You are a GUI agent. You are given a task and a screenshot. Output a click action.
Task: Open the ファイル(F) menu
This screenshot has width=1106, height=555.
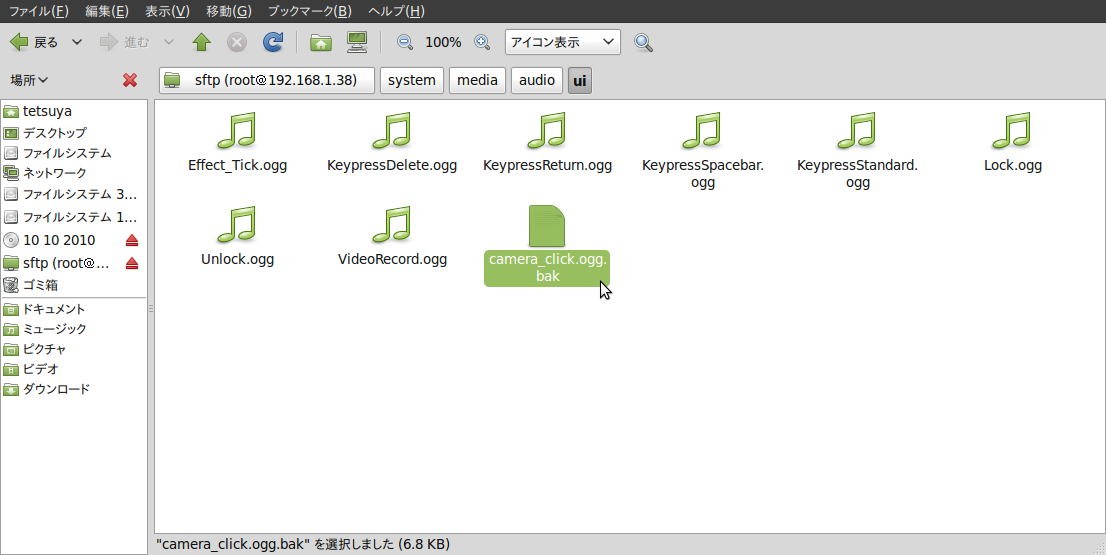click(39, 11)
